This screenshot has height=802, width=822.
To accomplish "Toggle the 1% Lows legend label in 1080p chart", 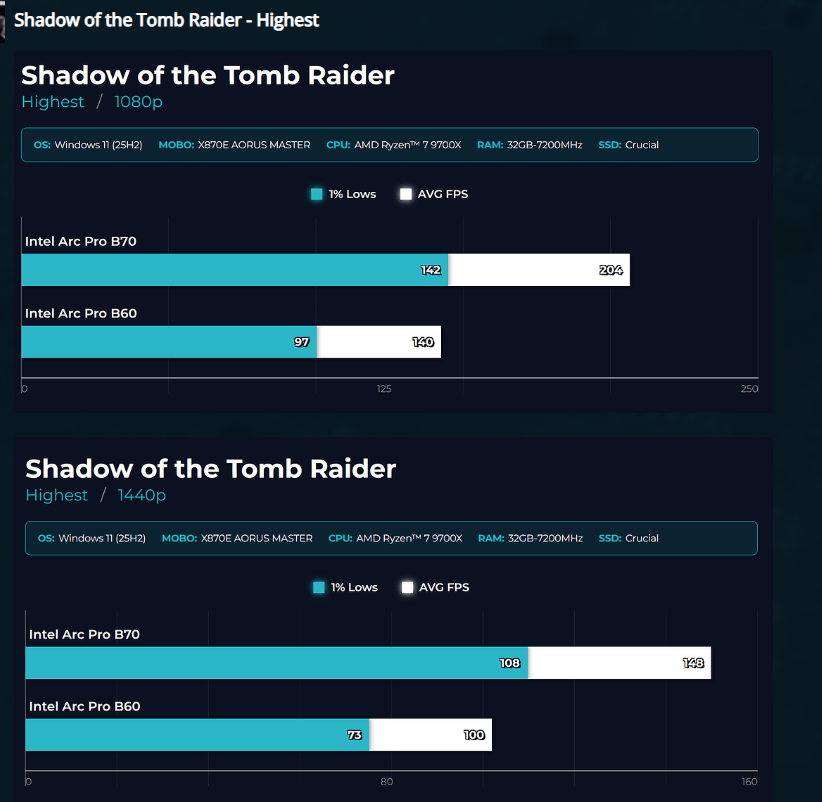I will 352,194.
